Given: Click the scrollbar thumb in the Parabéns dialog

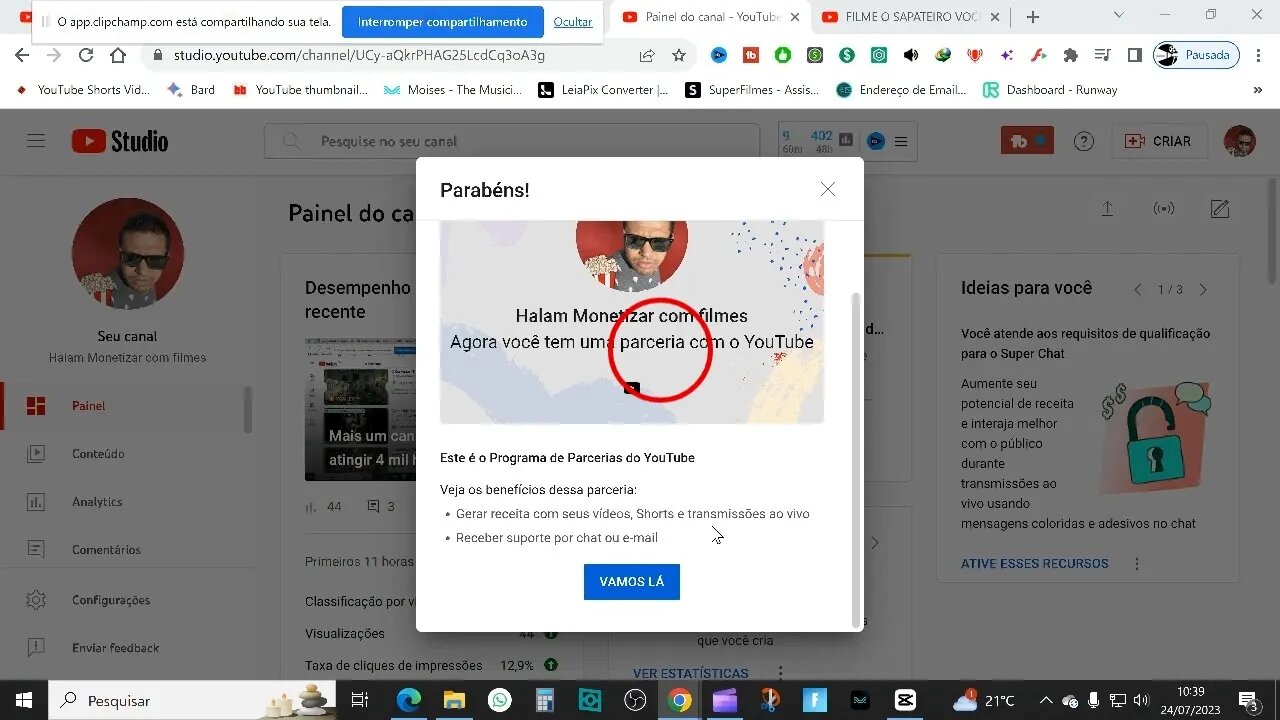Looking at the screenshot, I should (x=855, y=460).
